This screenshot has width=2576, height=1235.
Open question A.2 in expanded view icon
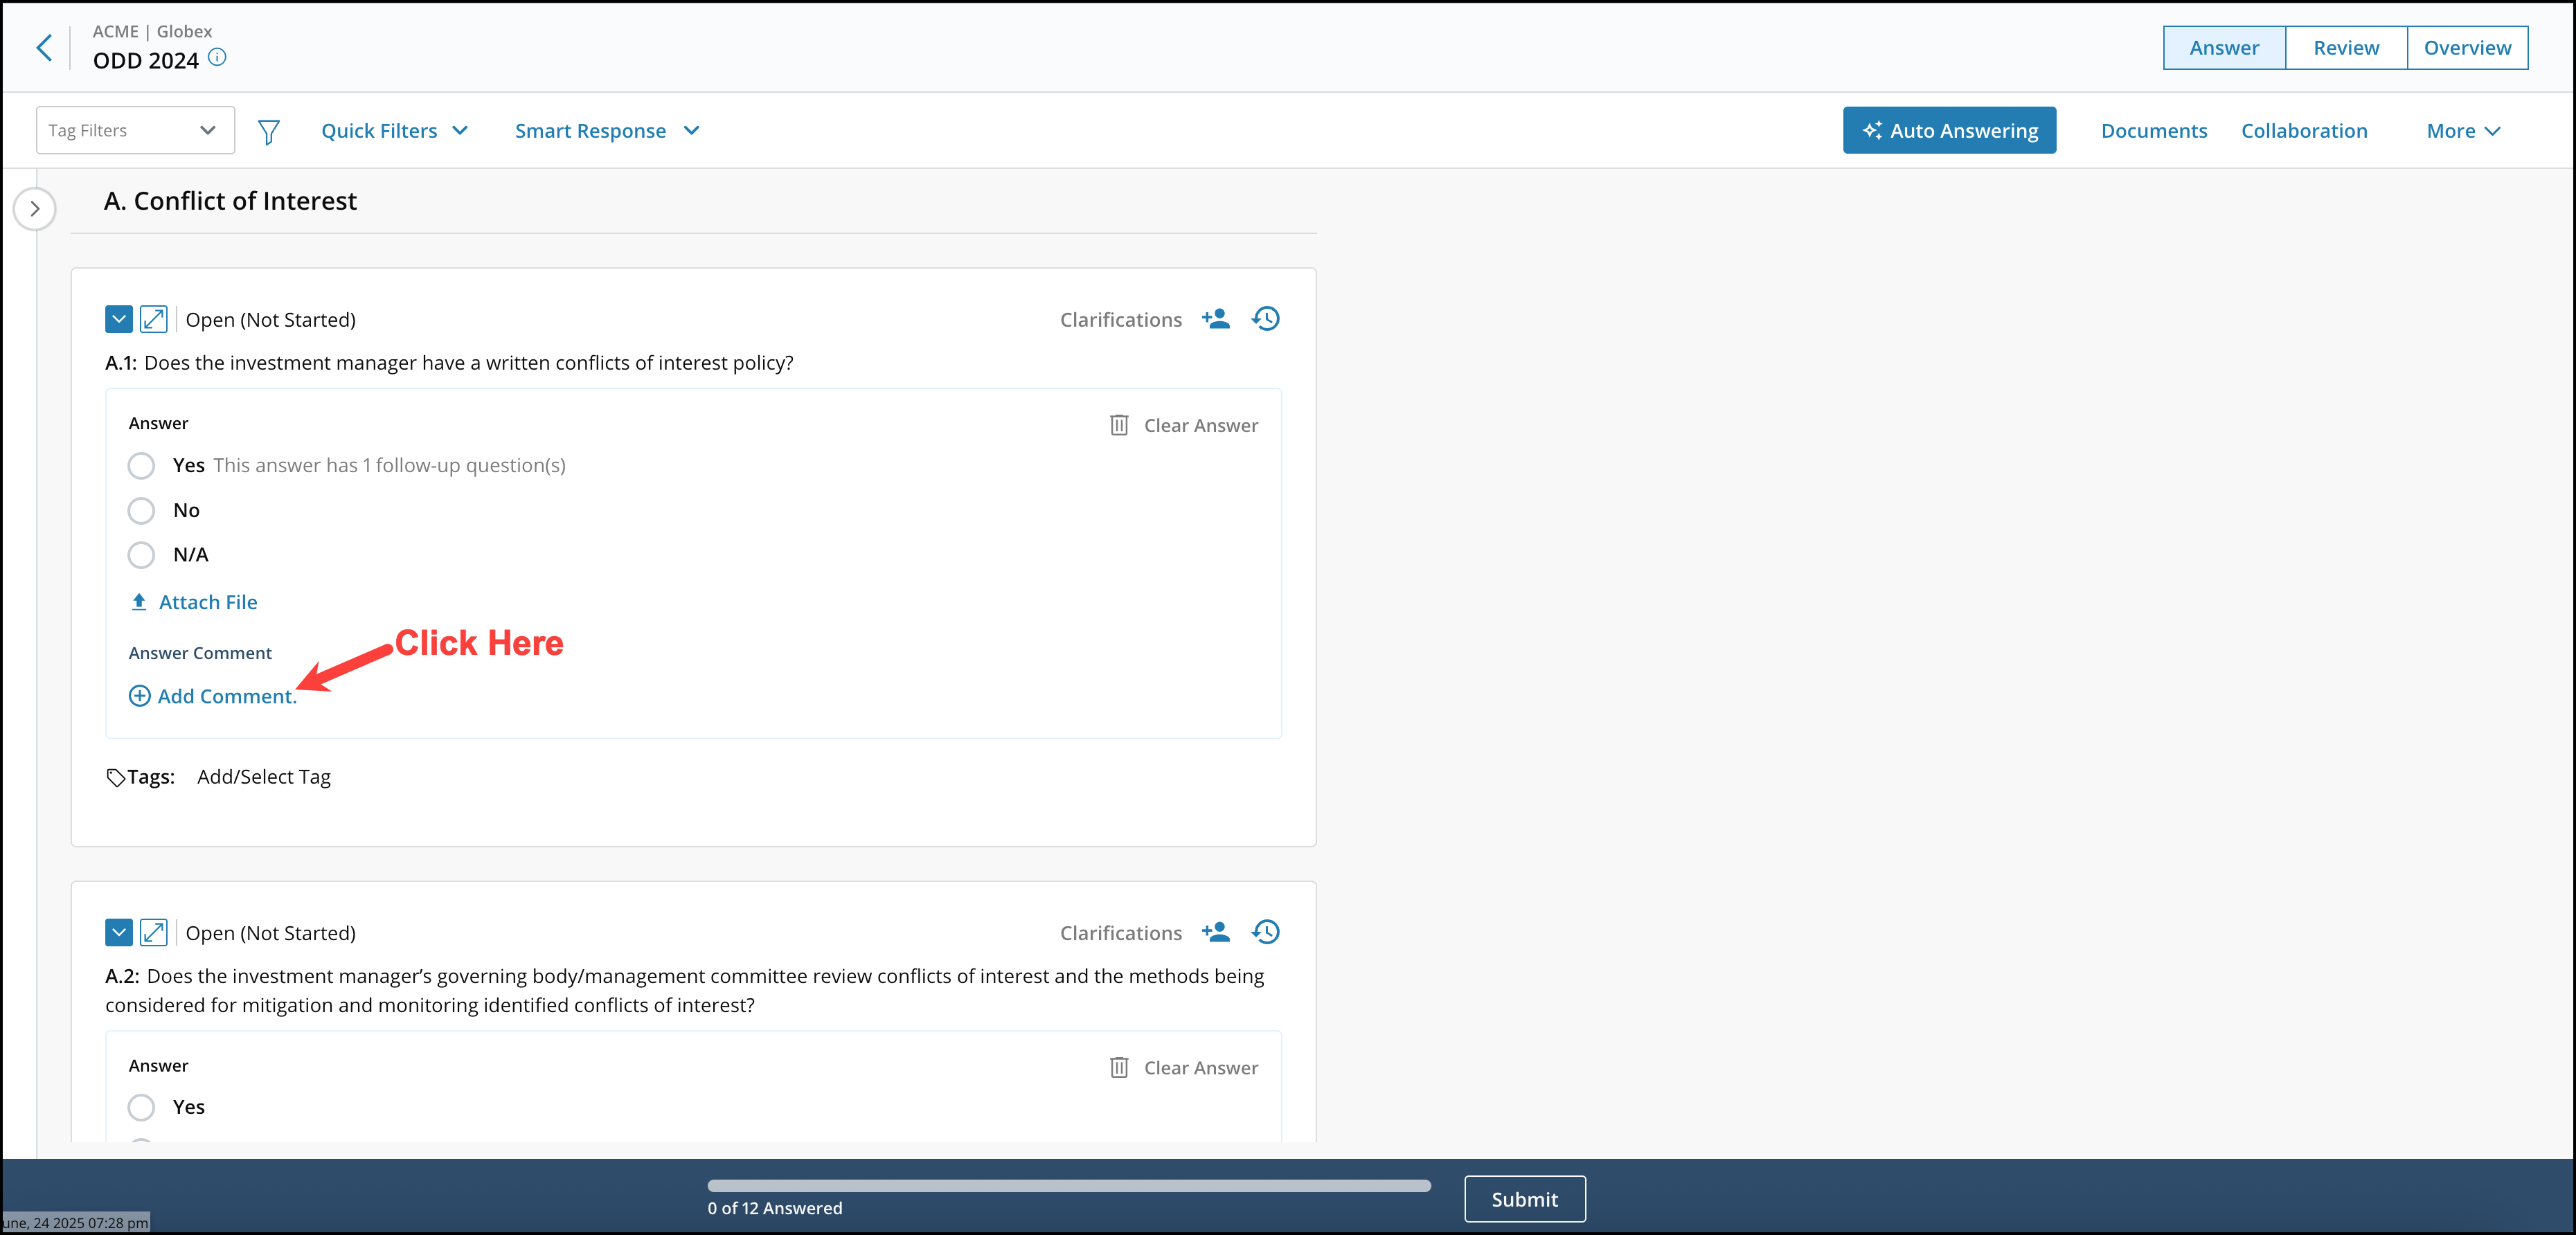pos(153,933)
